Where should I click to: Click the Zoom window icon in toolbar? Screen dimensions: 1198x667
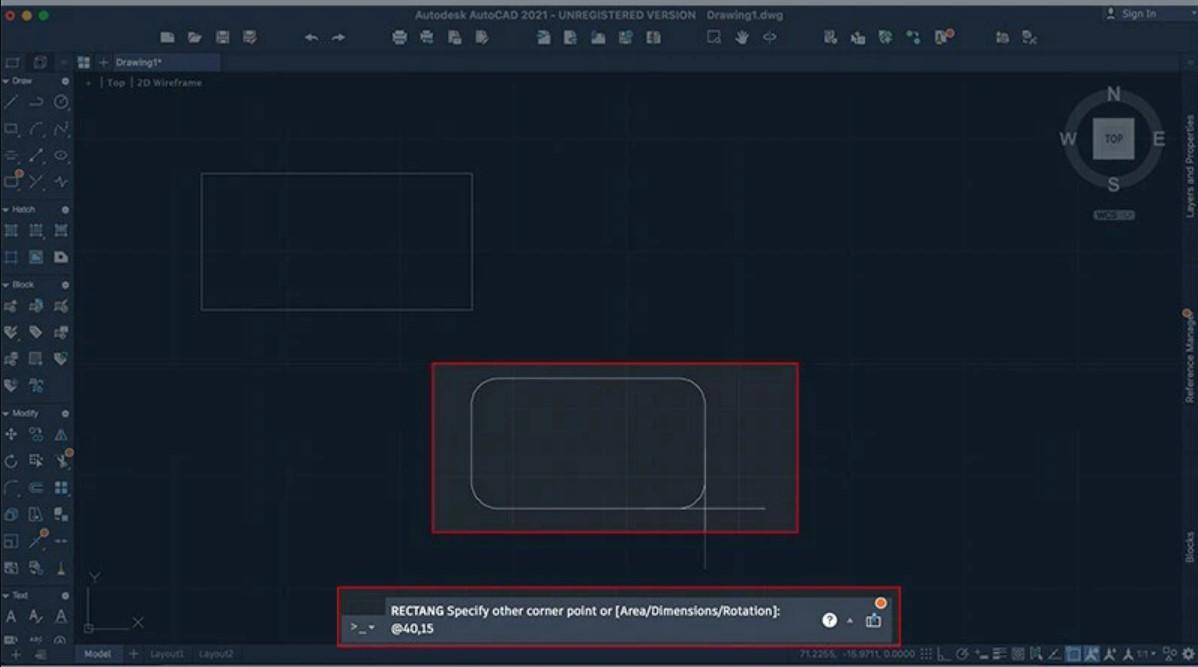click(x=714, y=37)
